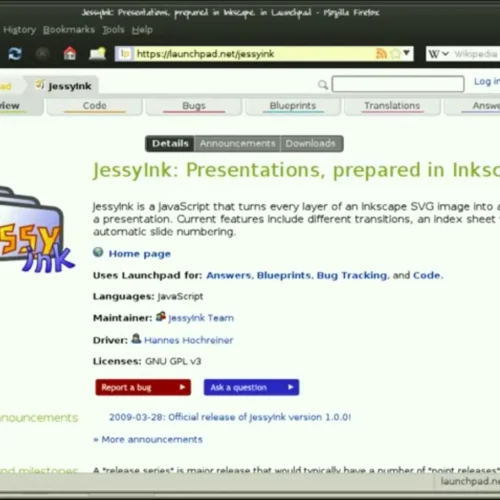Click the Launchpad search magnifier icon
500x500 pixels.
tap(323, 85)
